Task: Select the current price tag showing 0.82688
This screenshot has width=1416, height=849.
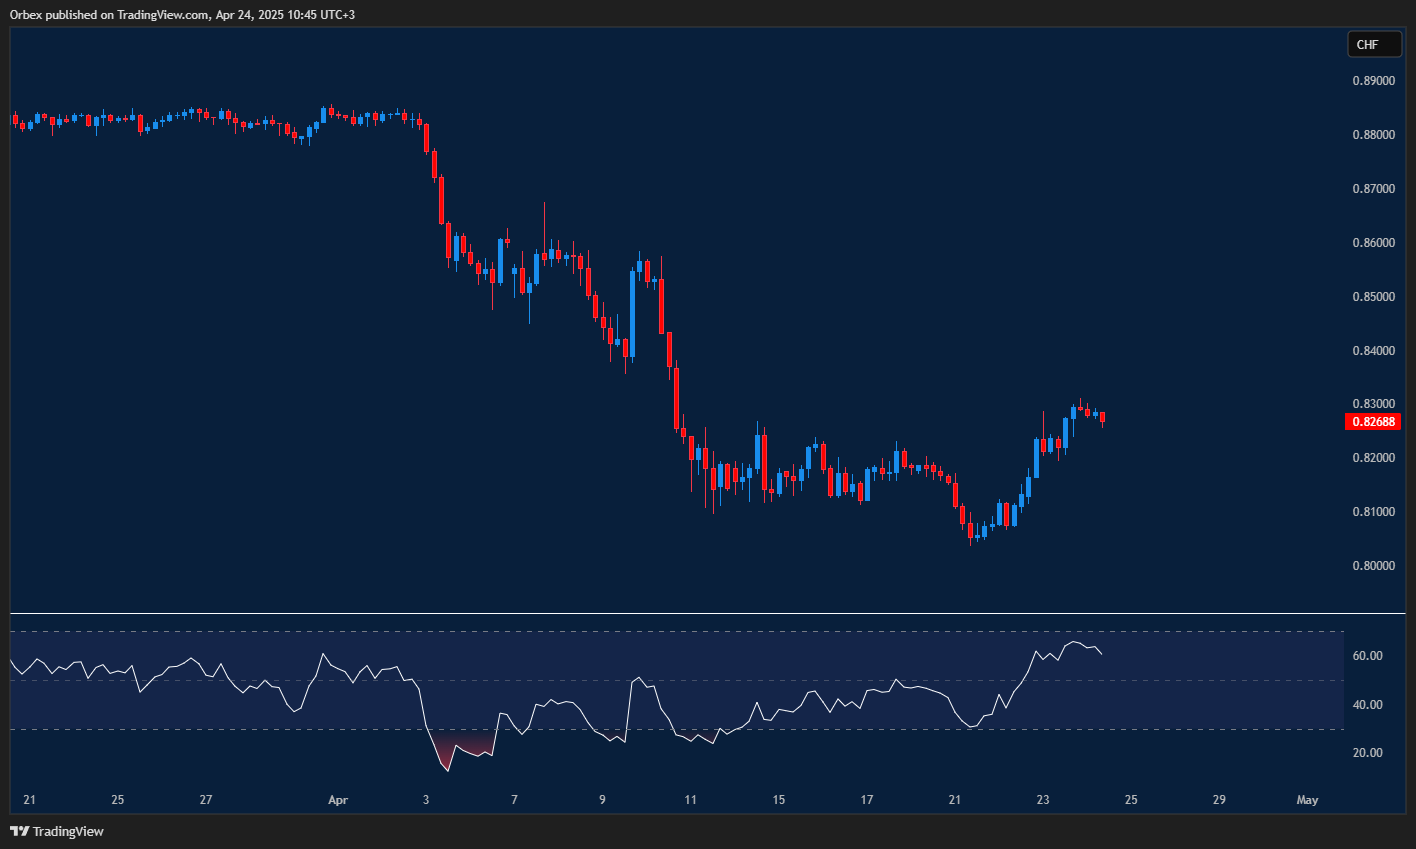Action: click(1372, 421)
